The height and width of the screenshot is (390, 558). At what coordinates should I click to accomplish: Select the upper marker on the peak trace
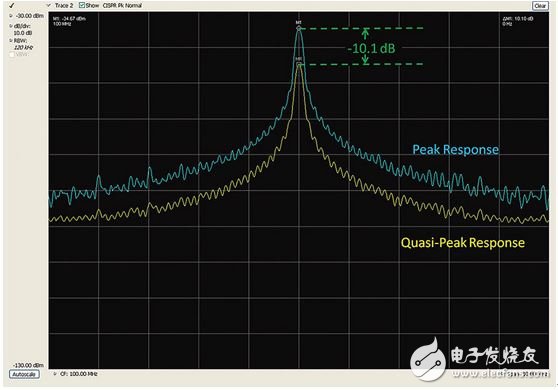(x=299, y=28)
